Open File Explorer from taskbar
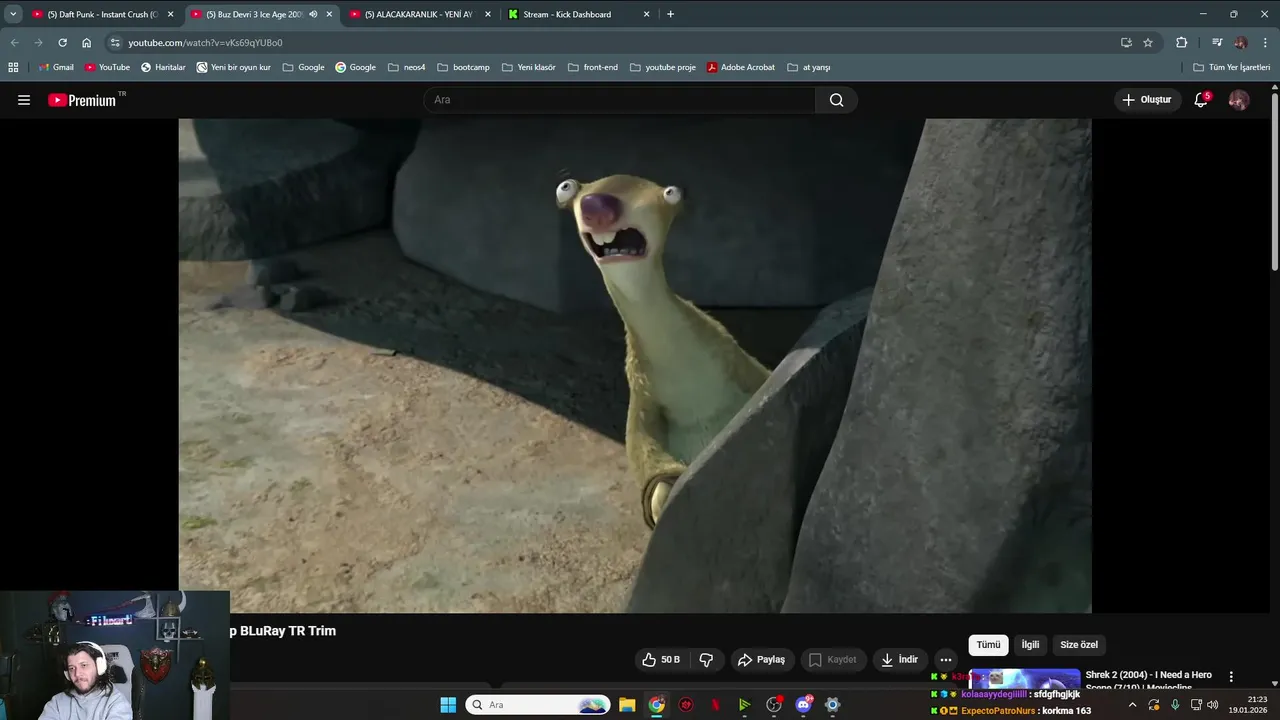 click(627, 705)
